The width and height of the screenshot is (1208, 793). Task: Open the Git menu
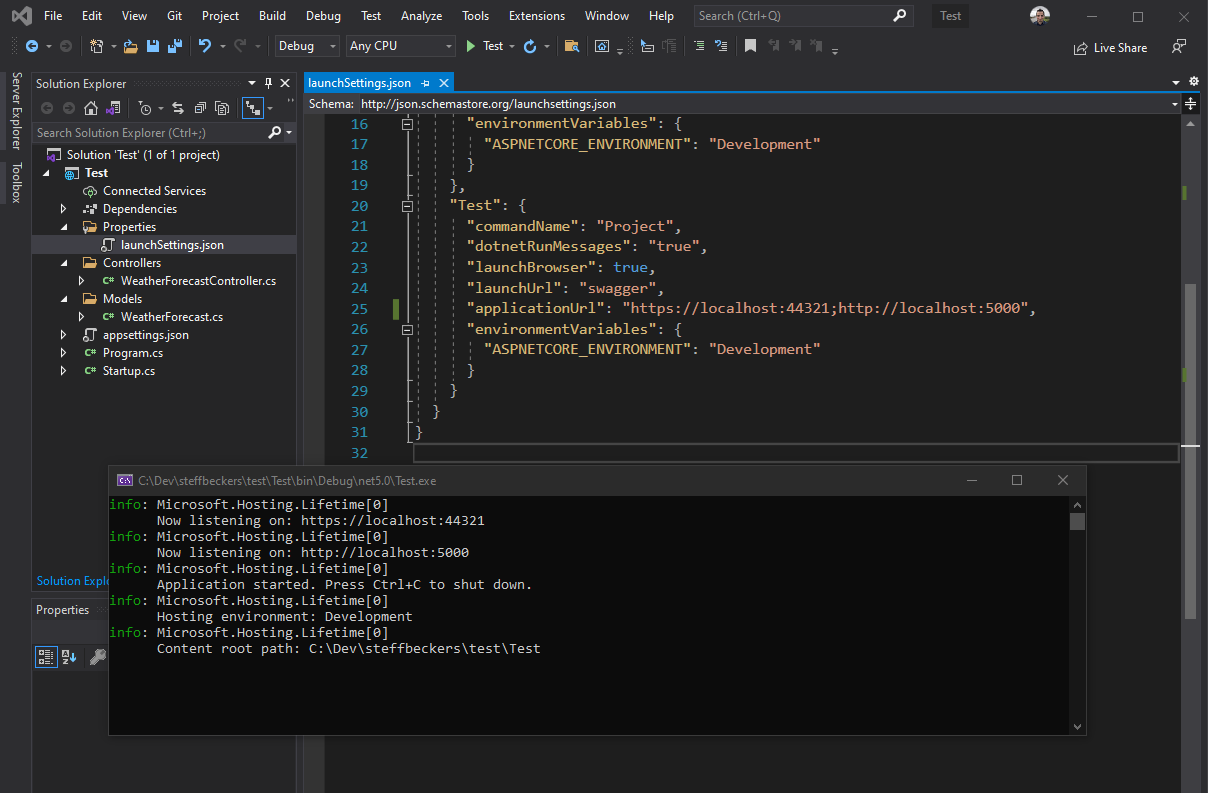point(174,16)
